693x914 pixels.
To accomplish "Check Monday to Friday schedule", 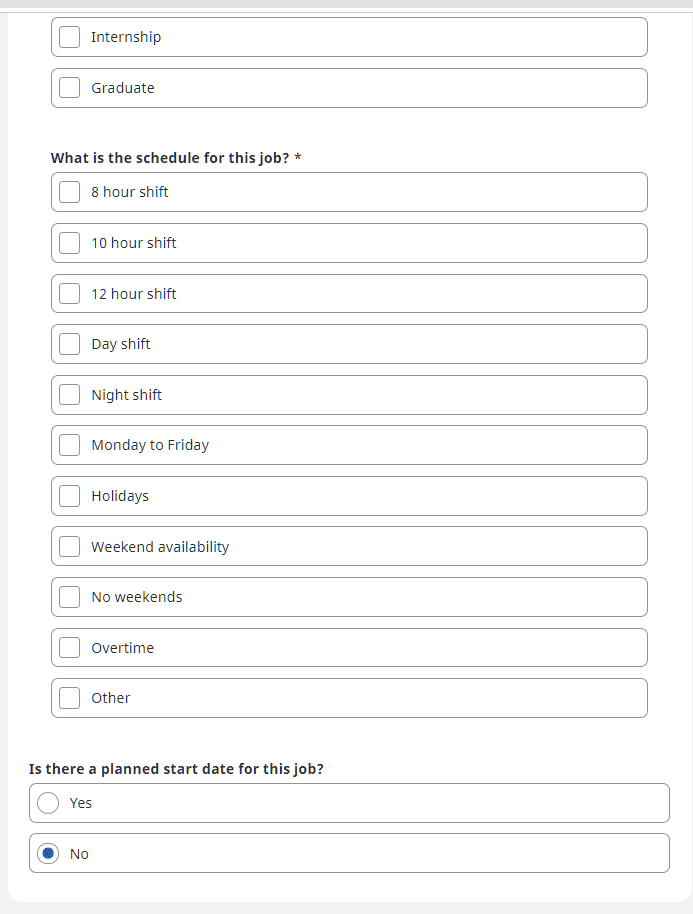I will [69, 445].
